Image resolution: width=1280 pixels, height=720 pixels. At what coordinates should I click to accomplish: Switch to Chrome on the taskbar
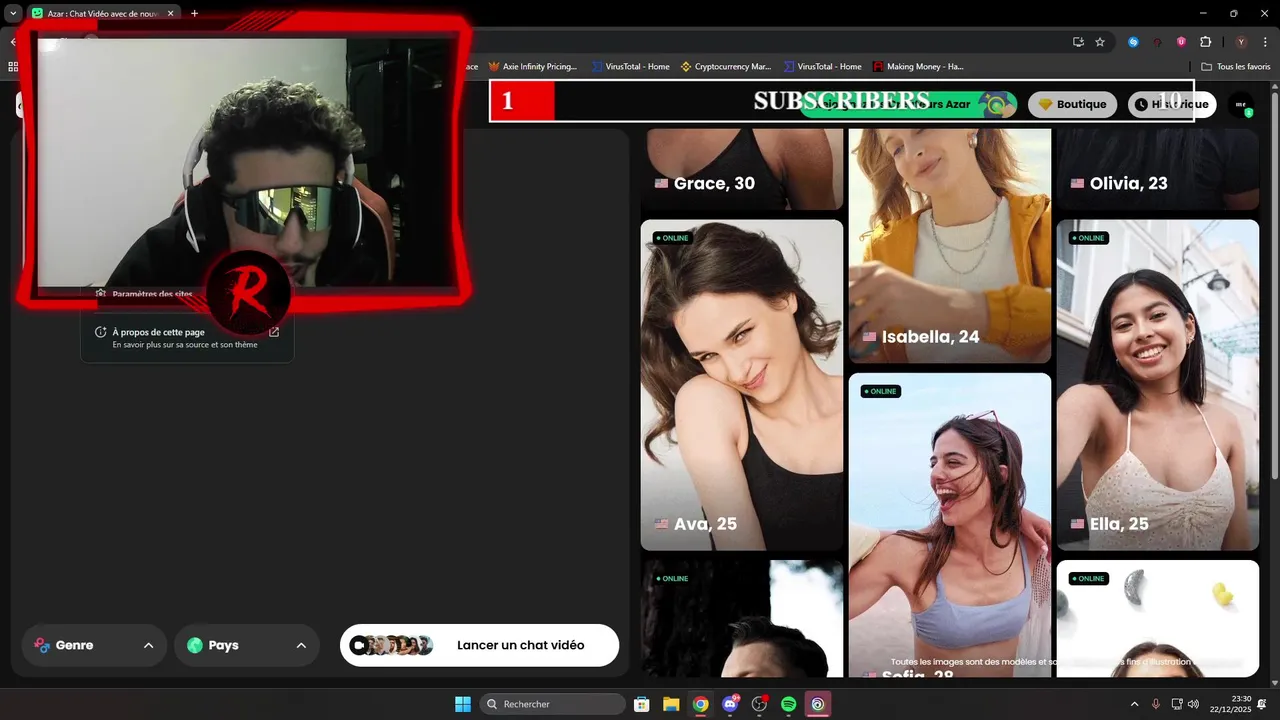701,704
